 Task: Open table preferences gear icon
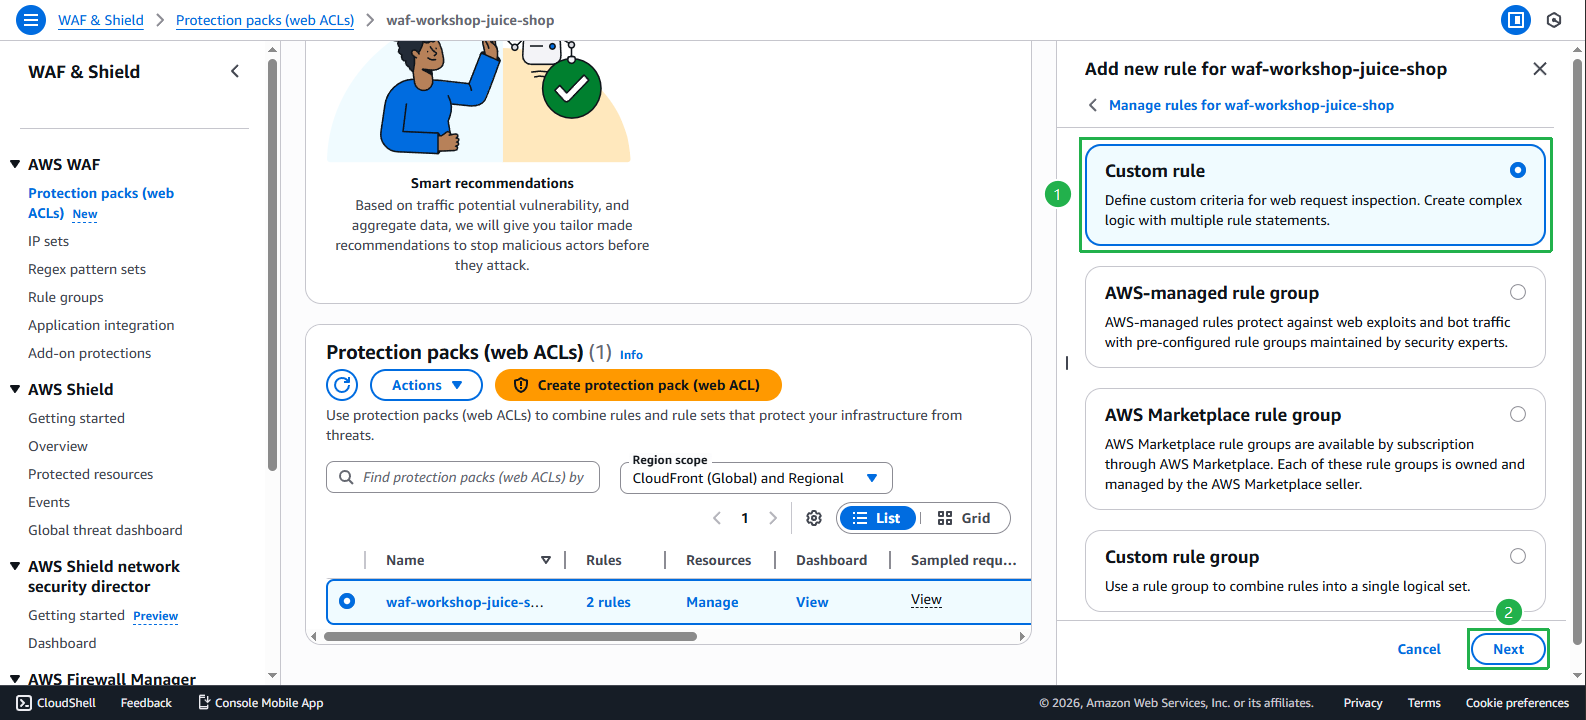(814, 518)
